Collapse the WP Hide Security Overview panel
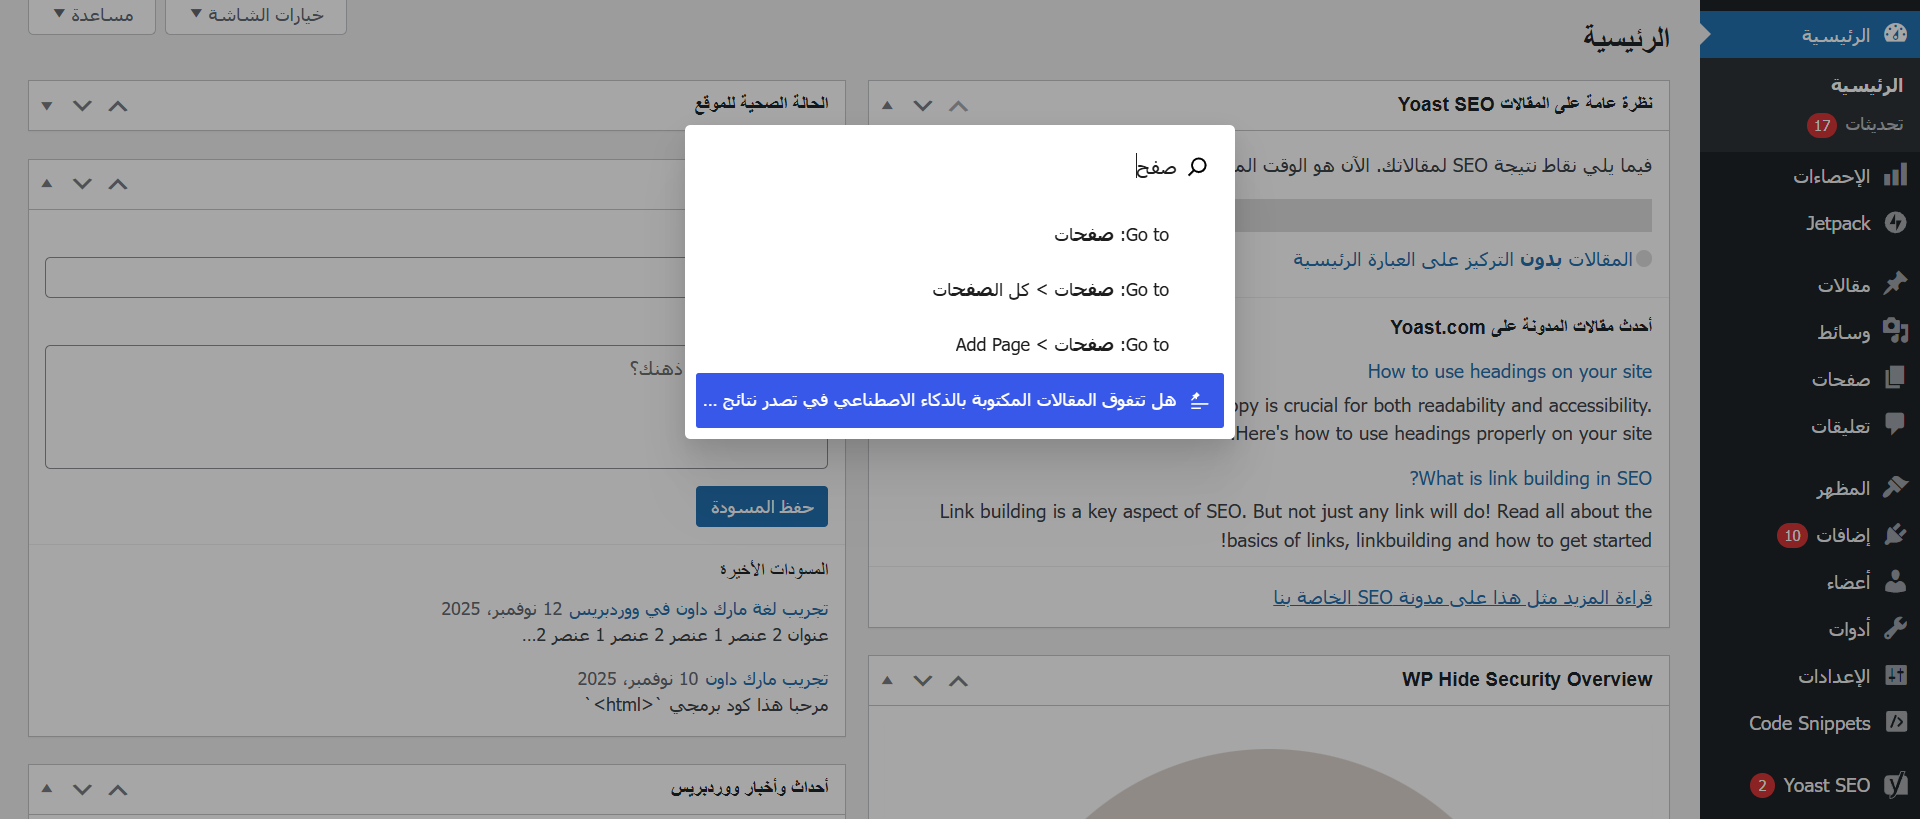The image size is (1920, 819). pos(887,680)
